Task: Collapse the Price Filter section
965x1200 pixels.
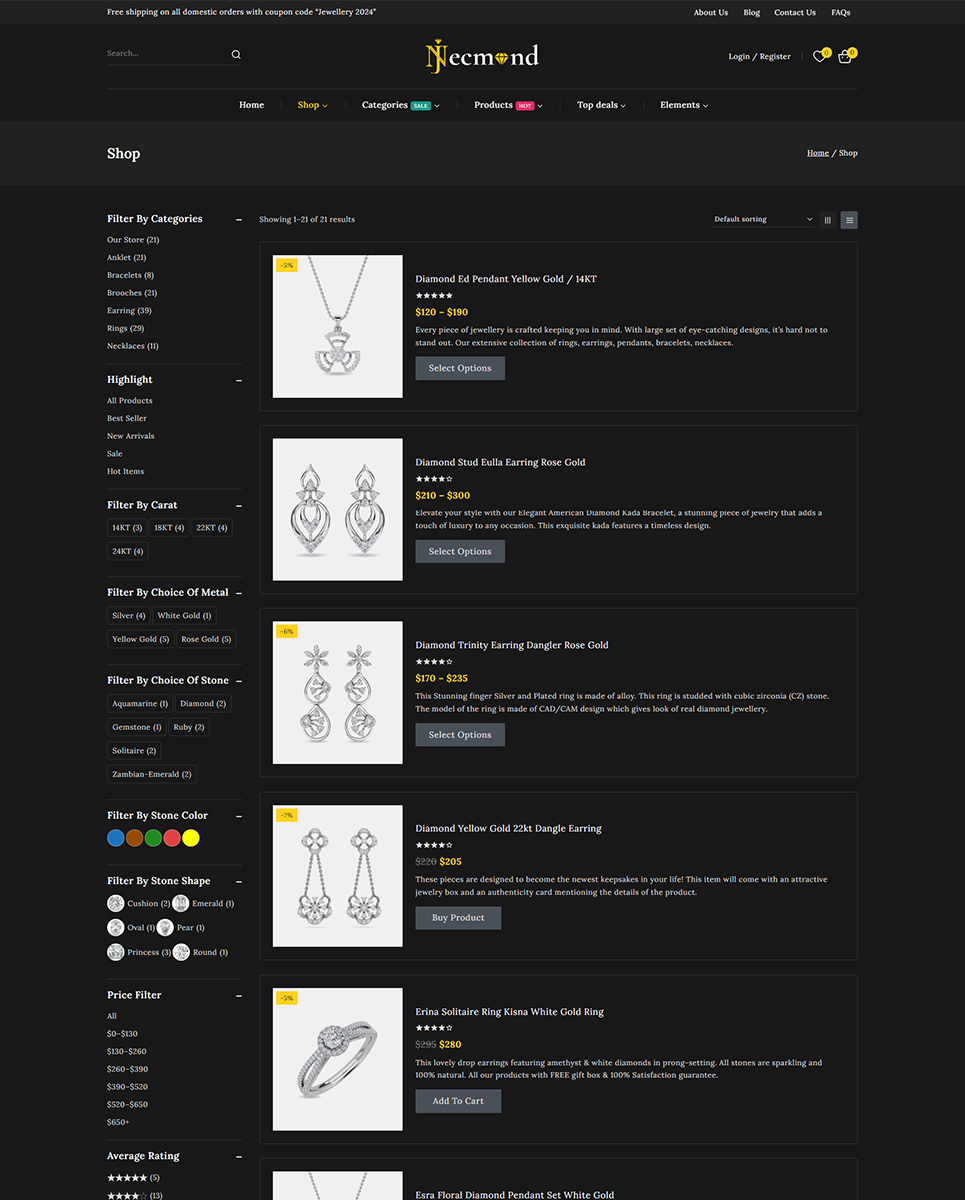Action: coord(238,995)
